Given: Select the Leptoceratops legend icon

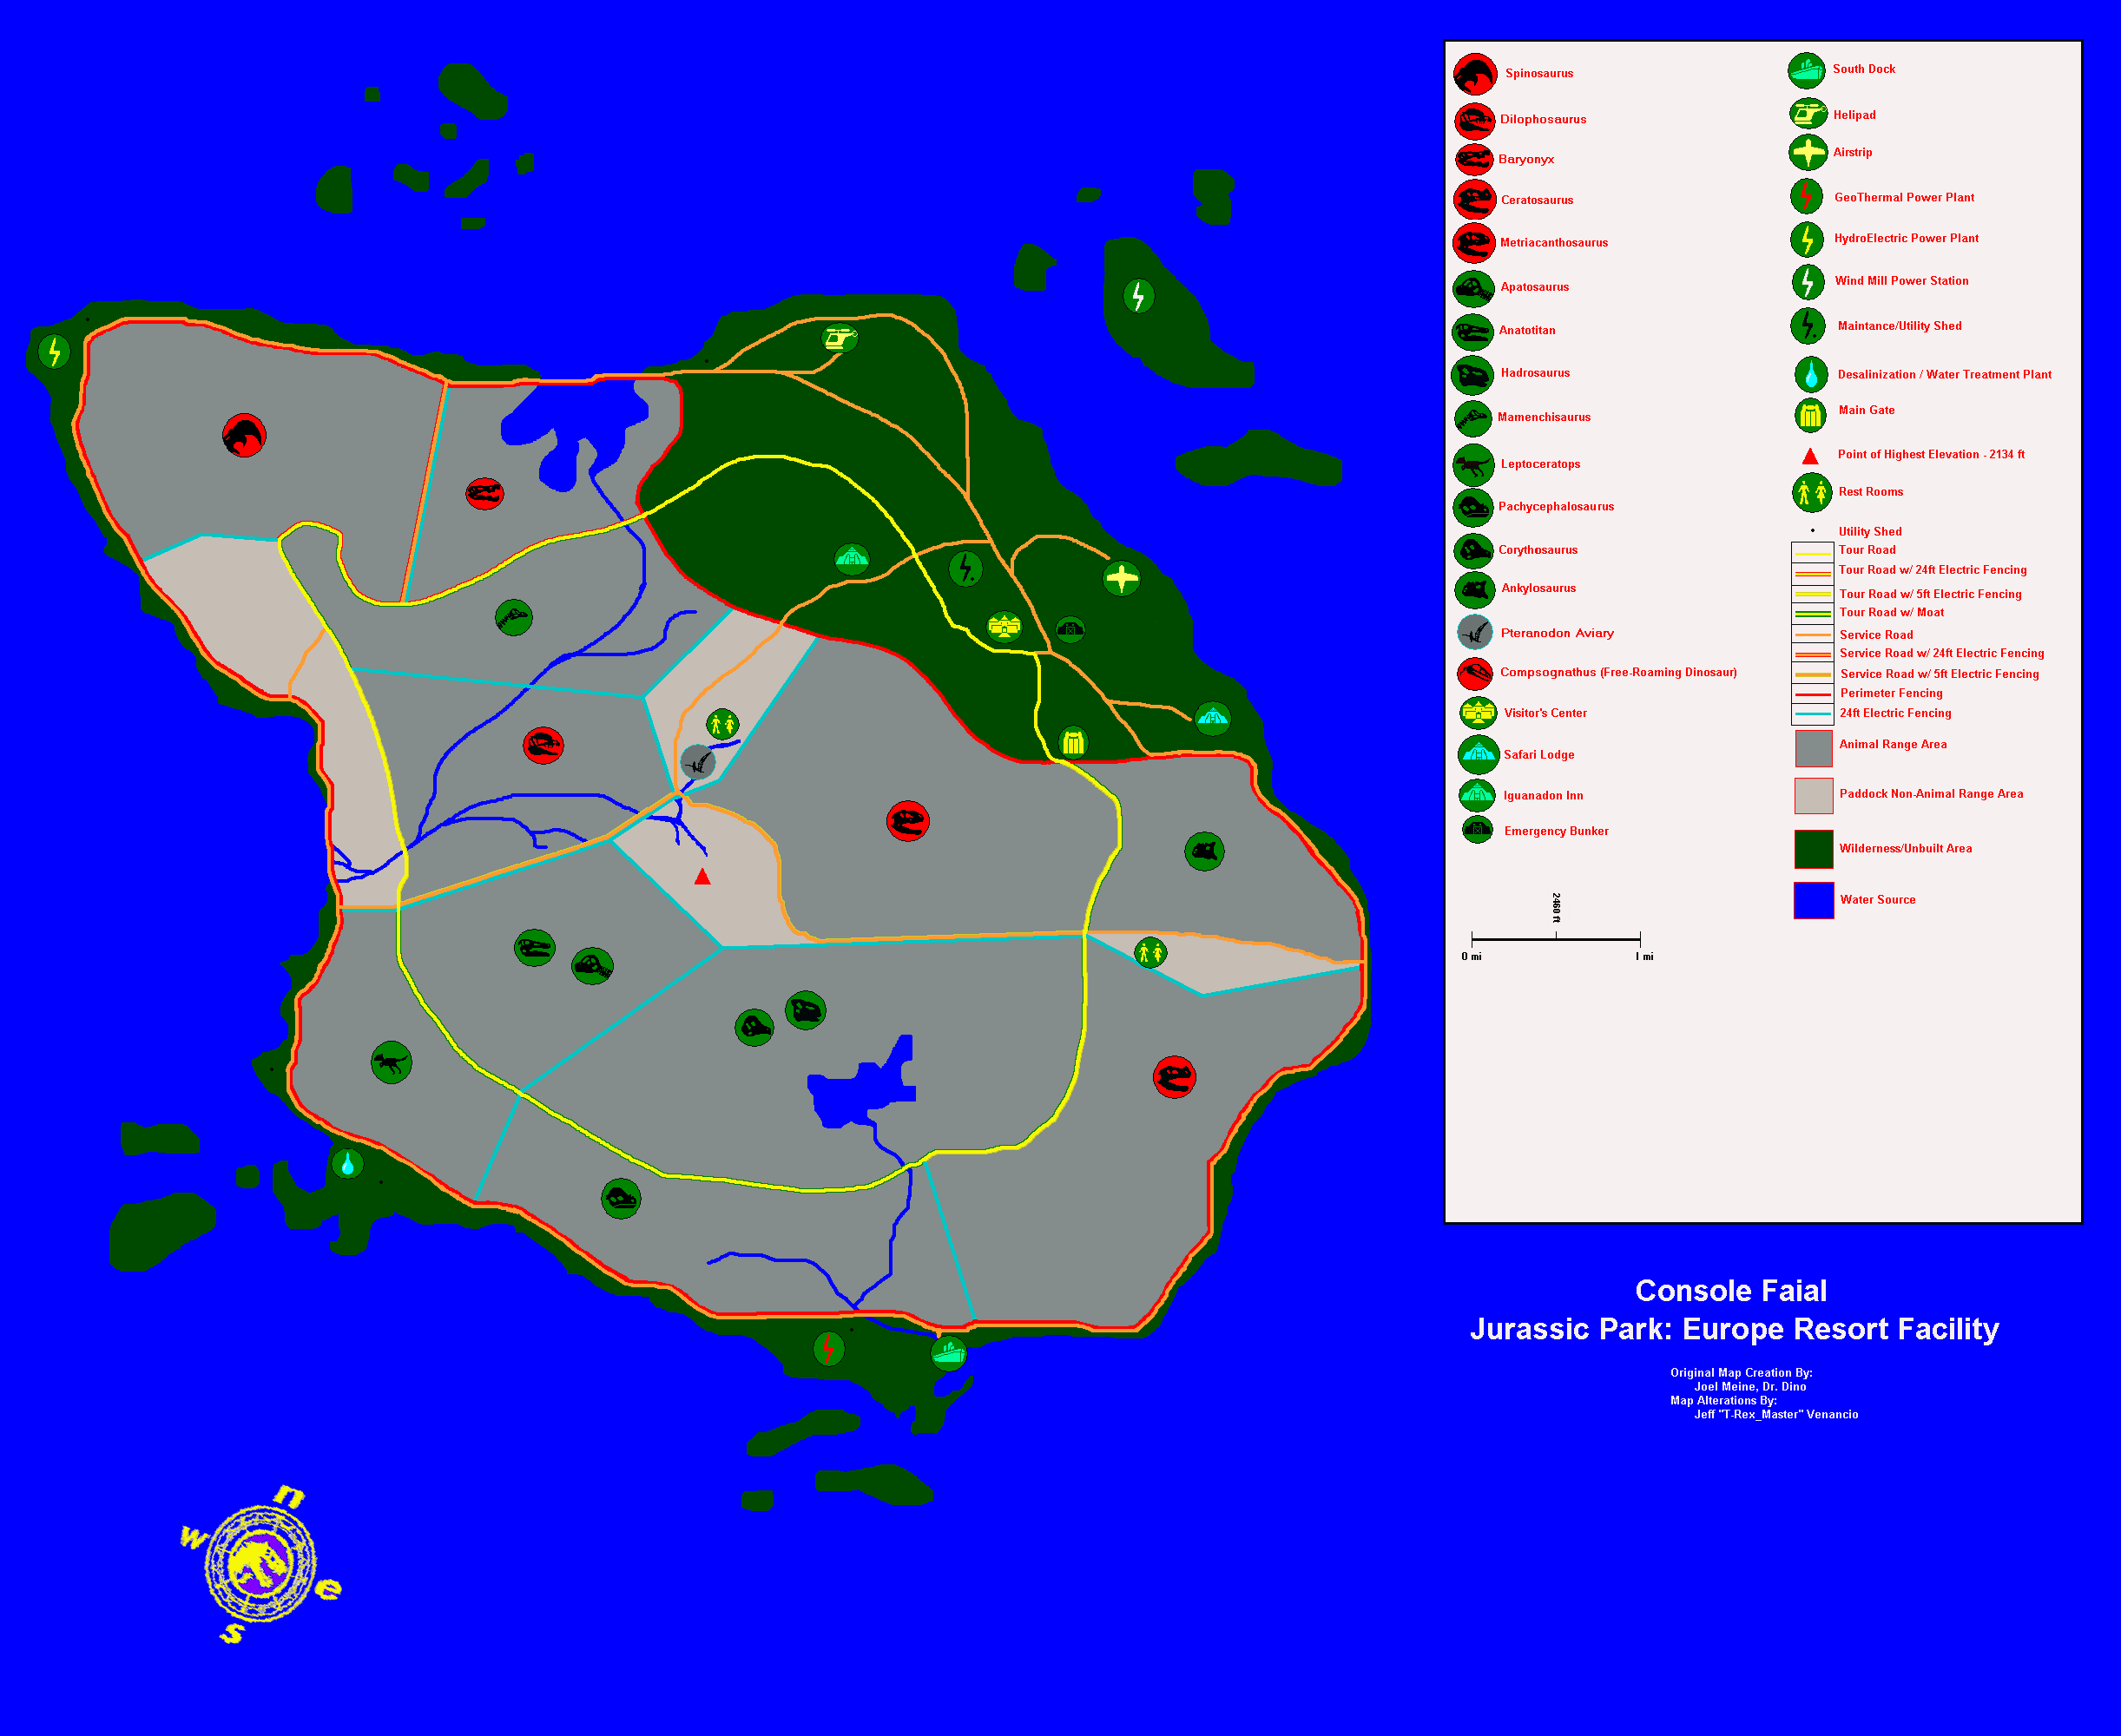Looking at the screenshot, I should [x=1473, y=464].
